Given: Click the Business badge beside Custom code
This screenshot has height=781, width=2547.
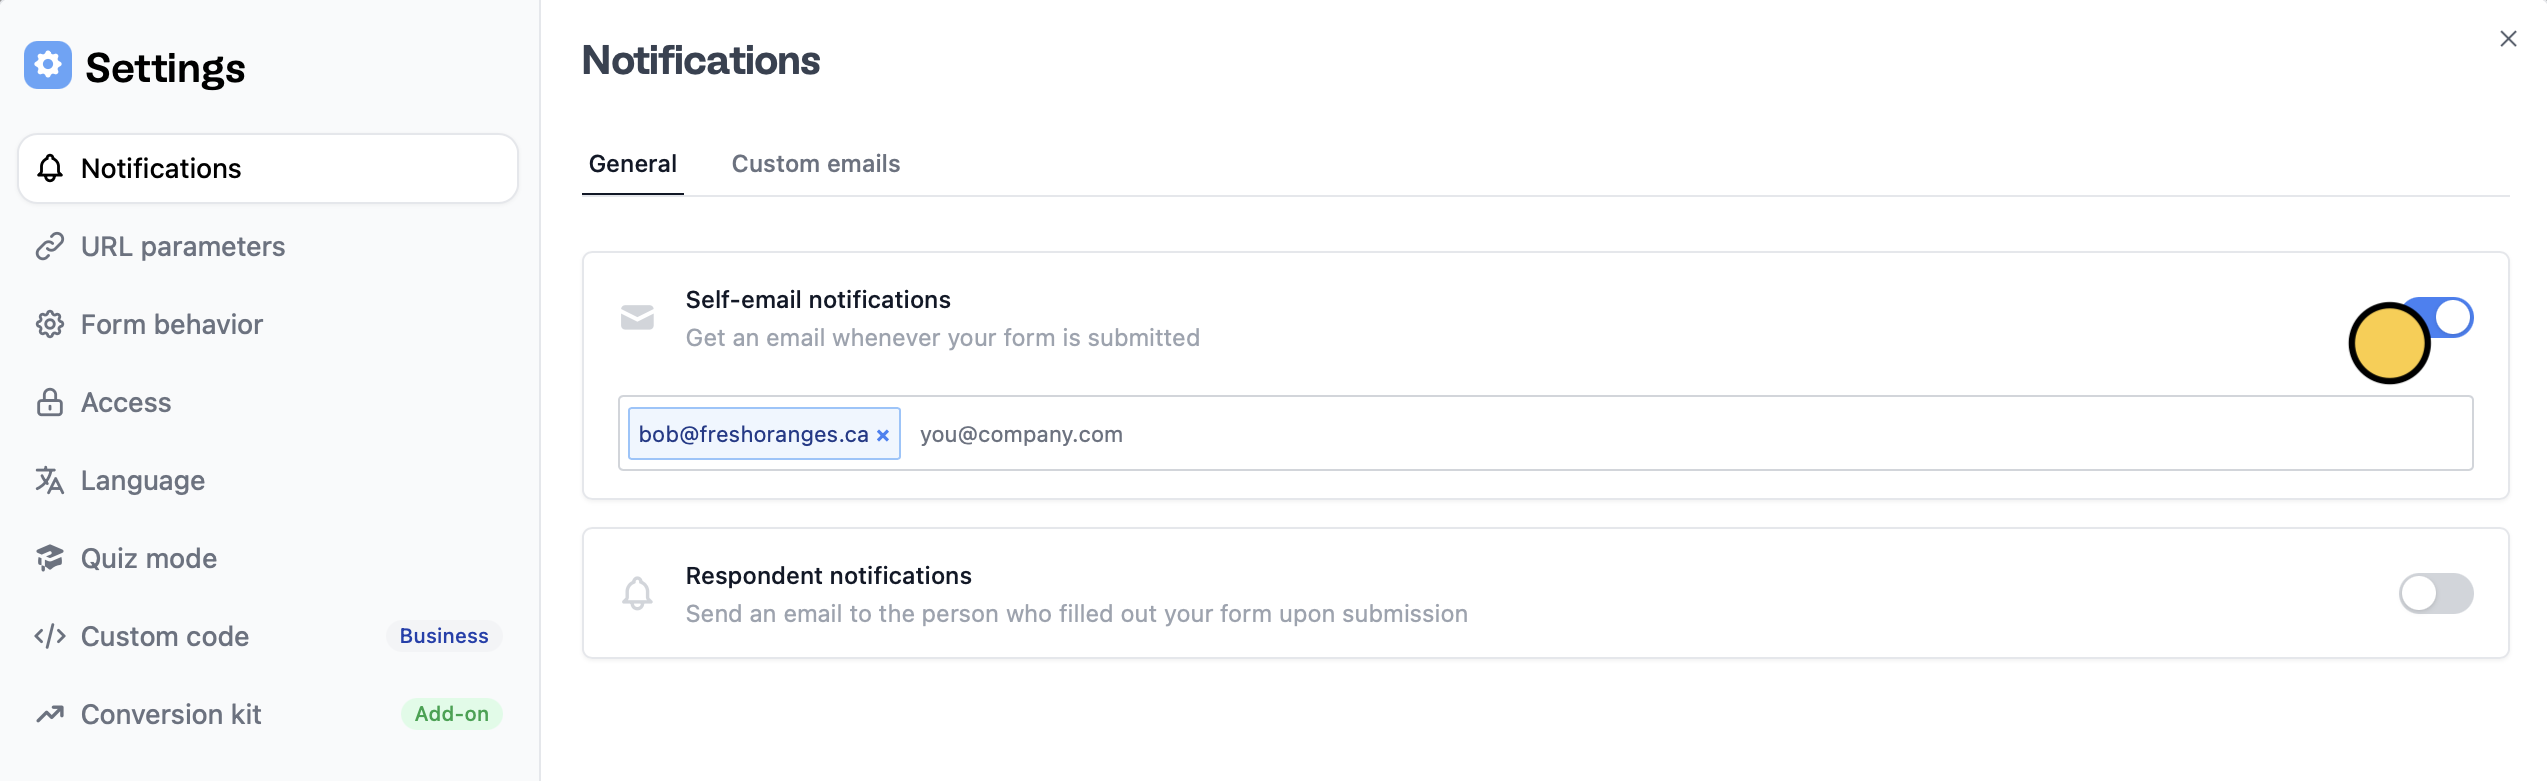Looking at the screenshot, I should pos(444,636).
